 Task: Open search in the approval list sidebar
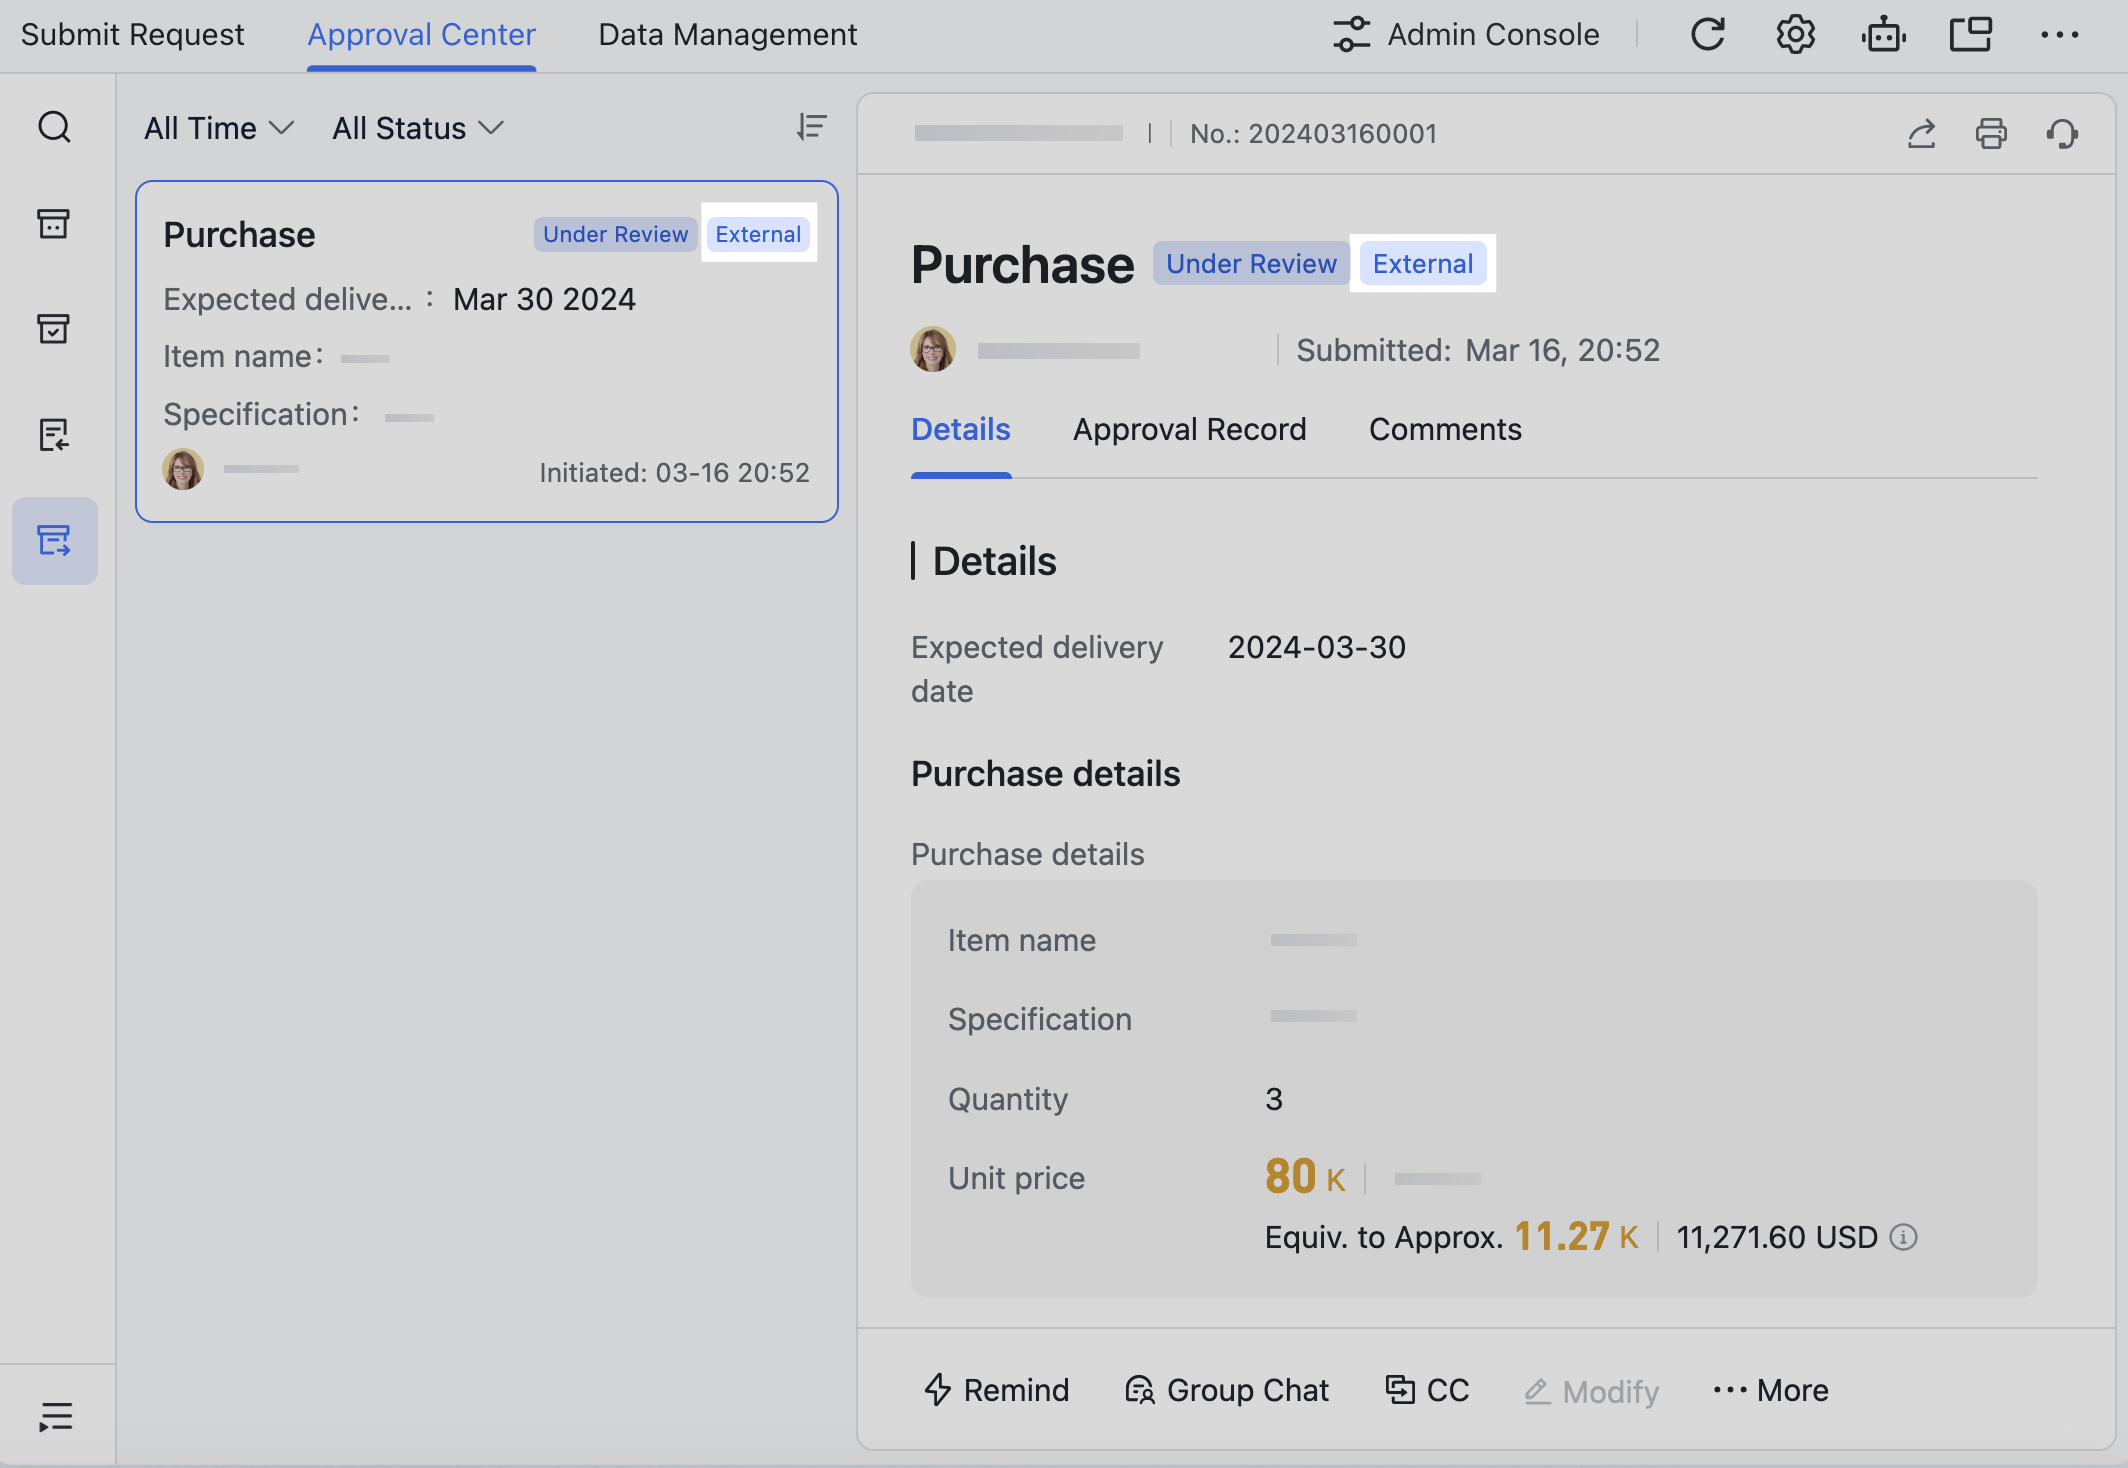tap(55, 127)
